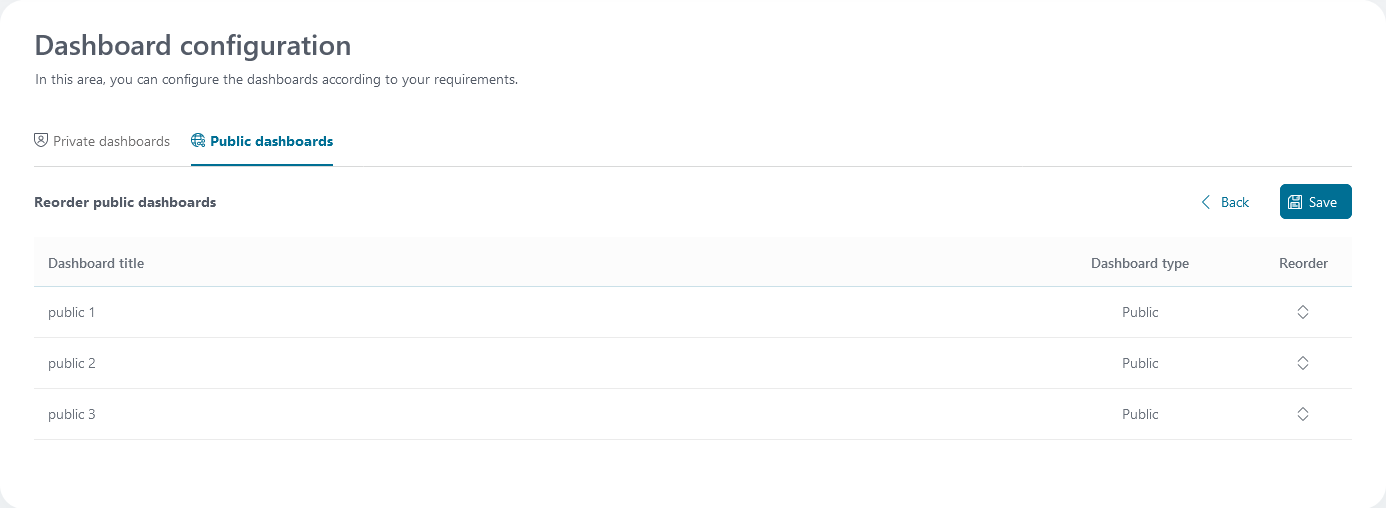Click the shield icon beside Private dashboards

tap(41, 141)
